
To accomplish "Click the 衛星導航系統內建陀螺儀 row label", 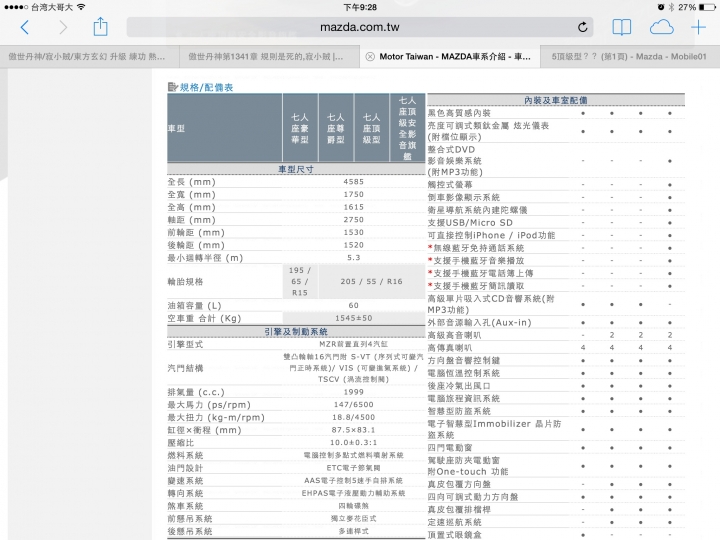I will 478,210.
